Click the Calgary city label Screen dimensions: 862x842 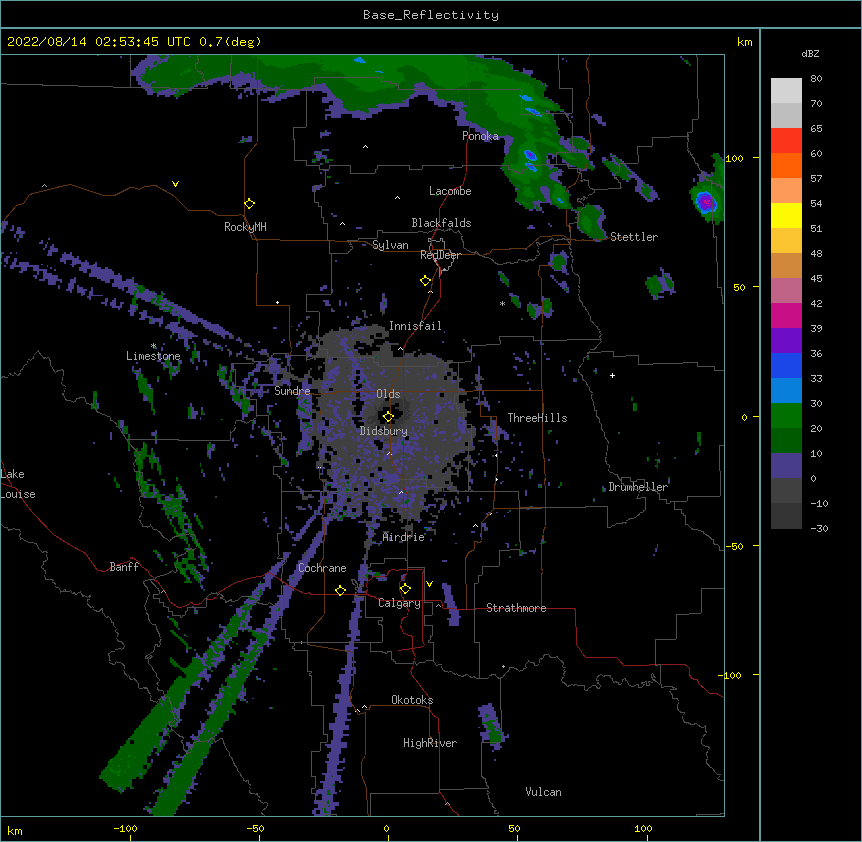click(399, 603)
